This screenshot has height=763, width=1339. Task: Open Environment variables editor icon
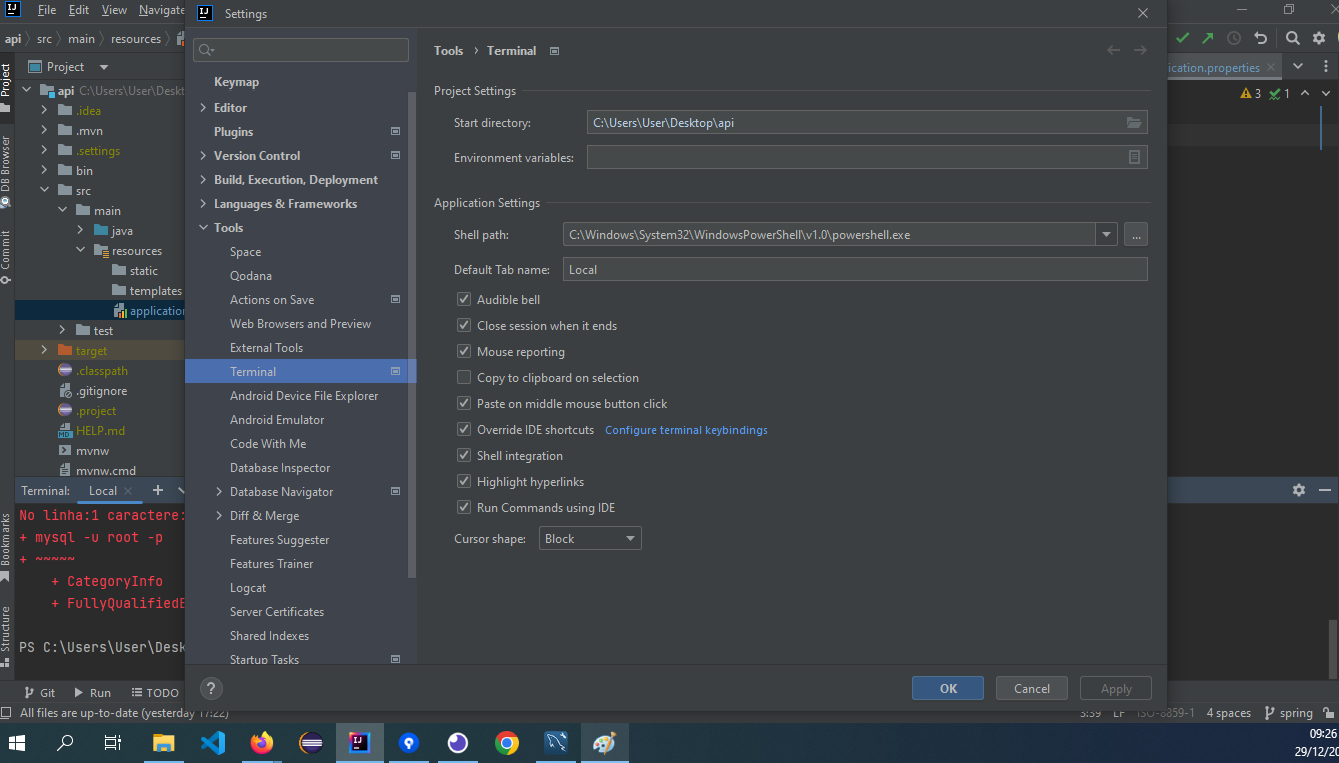click(1134, 157)
